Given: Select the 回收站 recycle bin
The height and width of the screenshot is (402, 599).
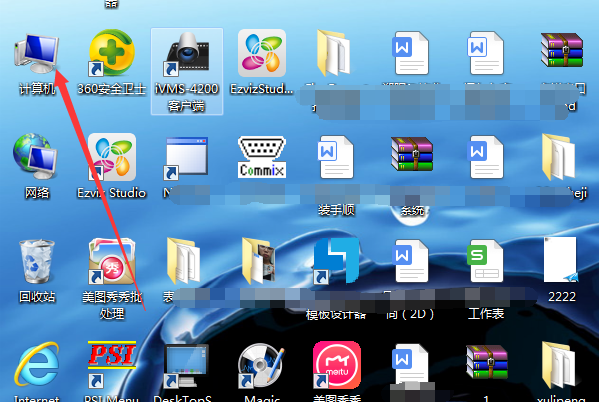Looking at the screenshot, I should [x=37, y=261].
